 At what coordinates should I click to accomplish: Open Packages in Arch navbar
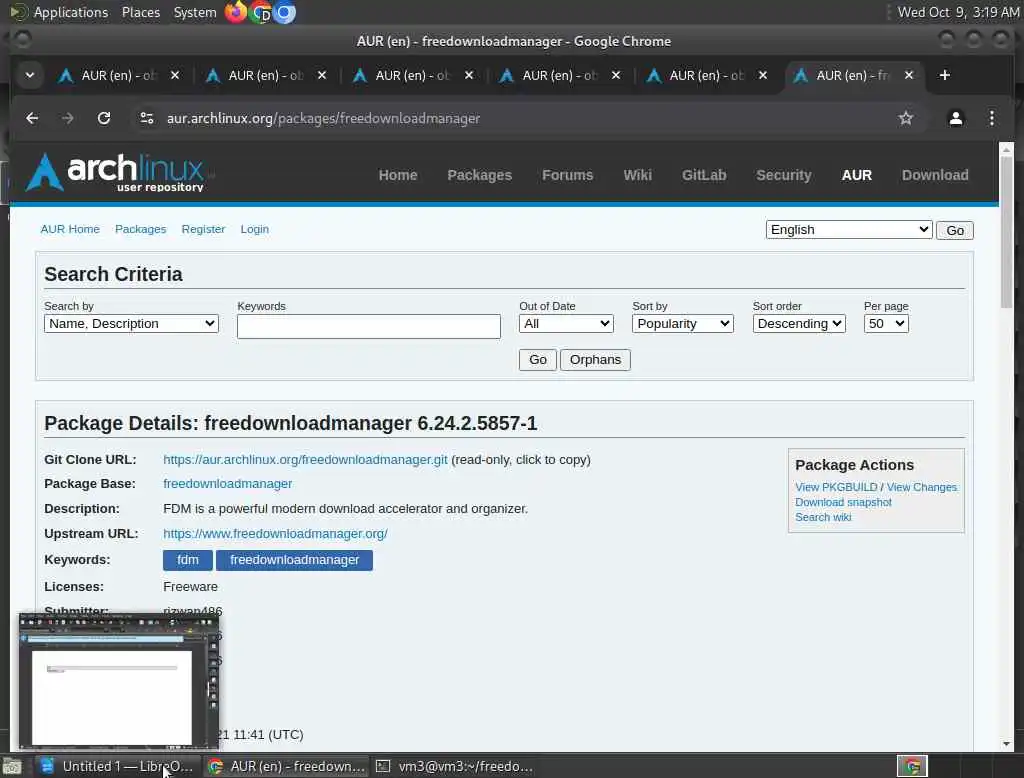click(x=479, y=175)
